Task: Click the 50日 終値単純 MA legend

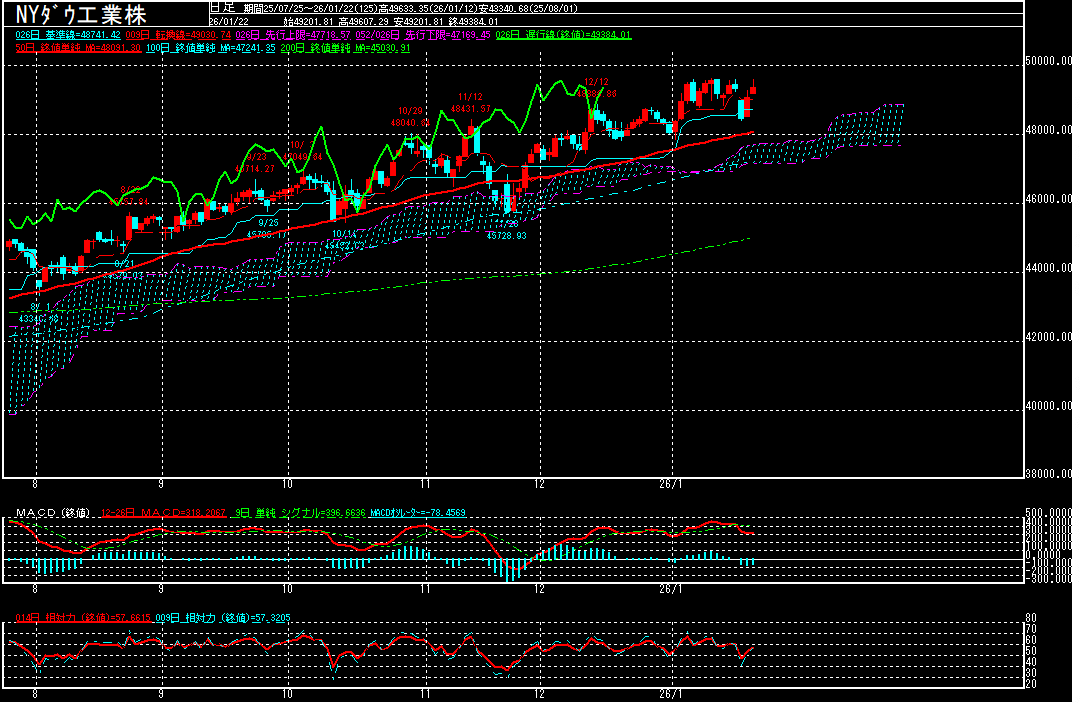Action: (77, 47)
